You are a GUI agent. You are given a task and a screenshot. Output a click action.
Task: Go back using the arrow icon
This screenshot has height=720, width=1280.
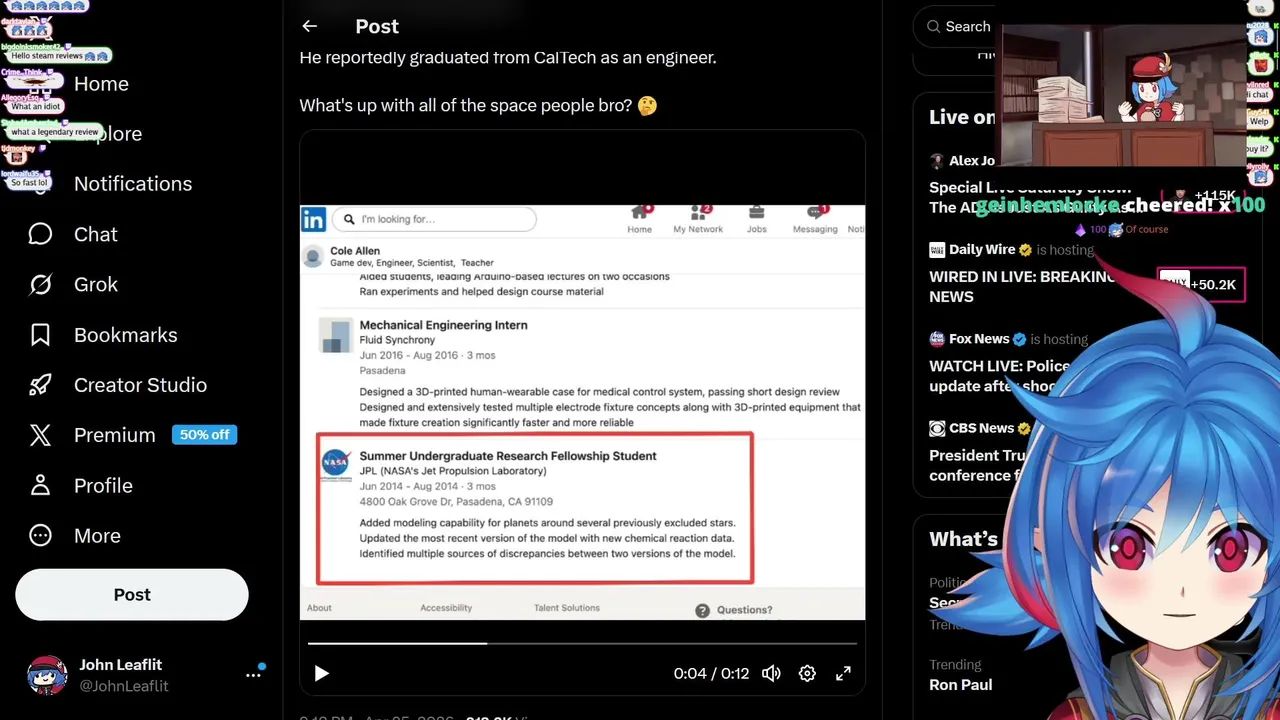pos(309,27)
